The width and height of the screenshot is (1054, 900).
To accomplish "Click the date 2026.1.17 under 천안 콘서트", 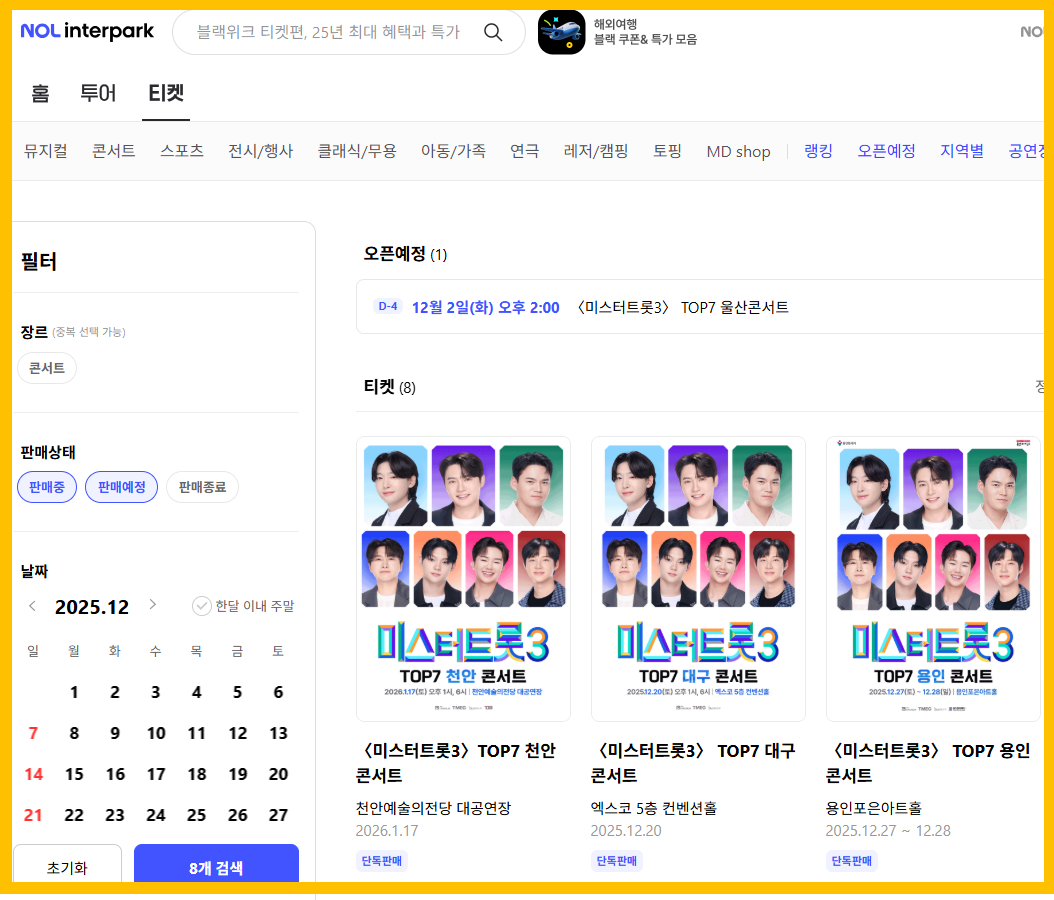I will coord(387,831).
